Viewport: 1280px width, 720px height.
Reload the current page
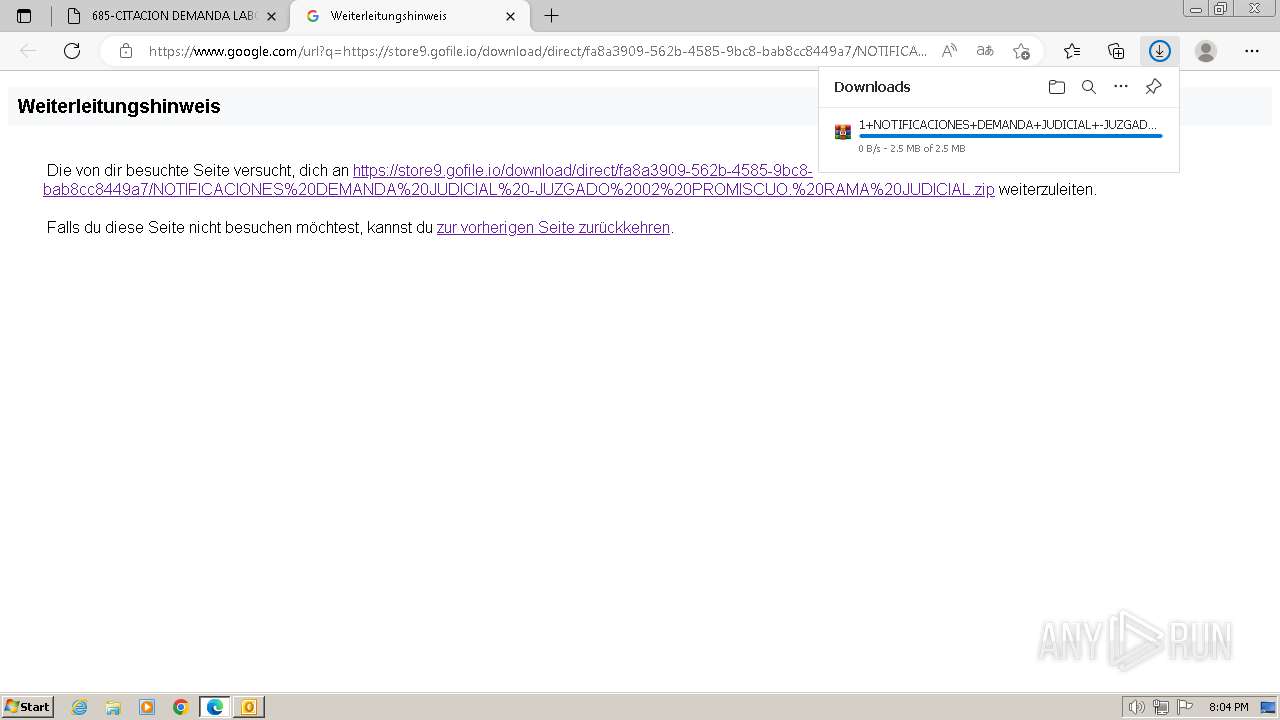72,51
